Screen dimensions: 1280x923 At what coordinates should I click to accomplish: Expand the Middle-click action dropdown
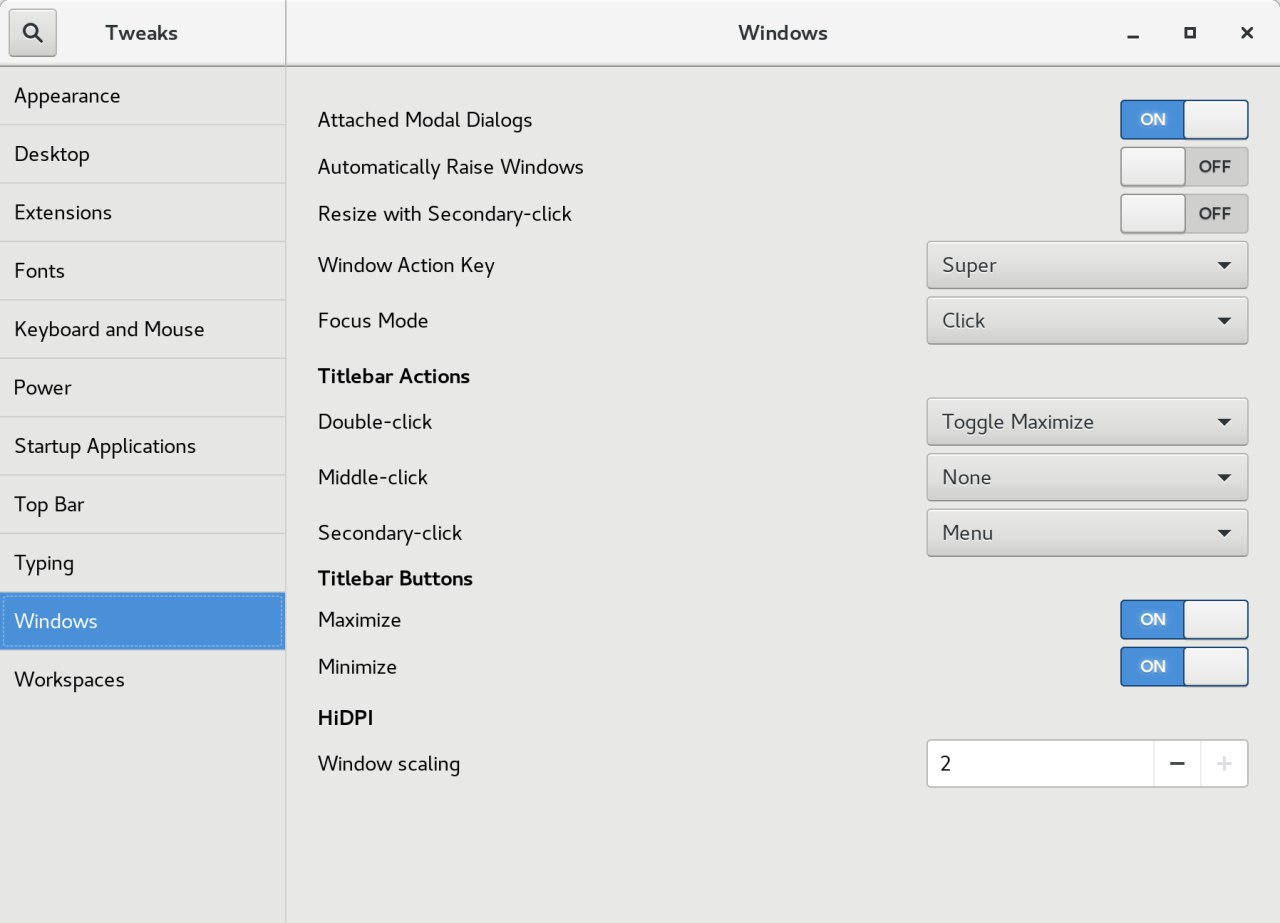pos(1087,478)
